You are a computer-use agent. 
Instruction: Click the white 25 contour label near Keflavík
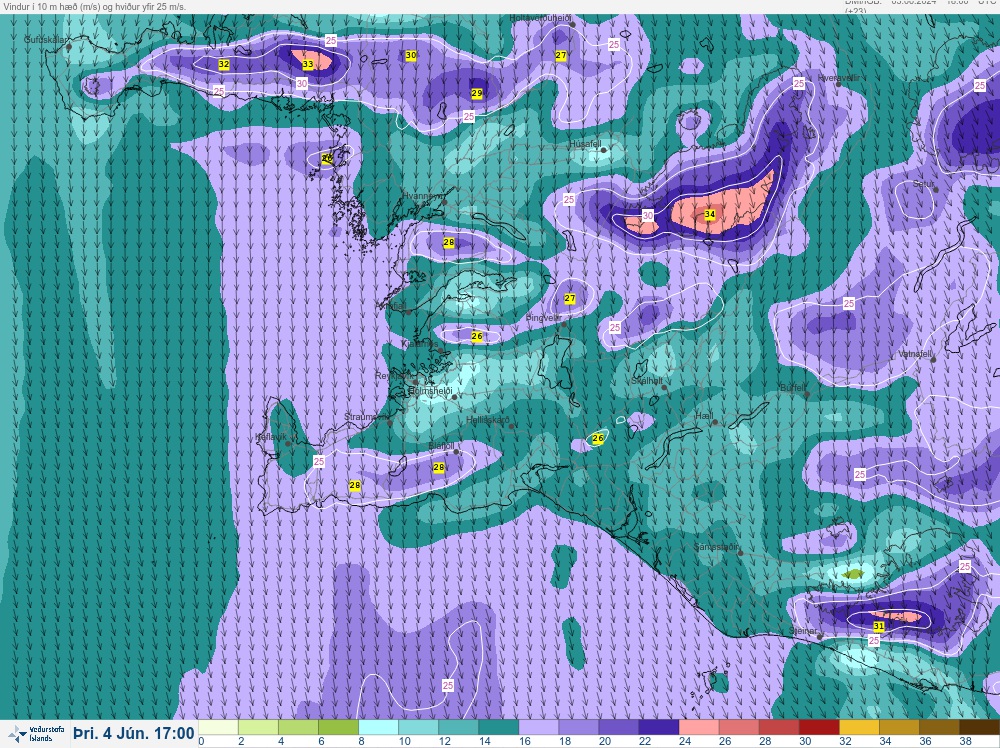click(x=319, y=461)
